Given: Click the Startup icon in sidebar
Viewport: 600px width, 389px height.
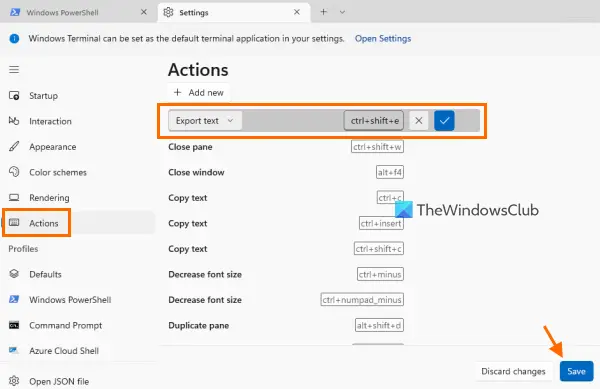Looking at the screenshot, I should pyautogui.click(x=14, y=96).
